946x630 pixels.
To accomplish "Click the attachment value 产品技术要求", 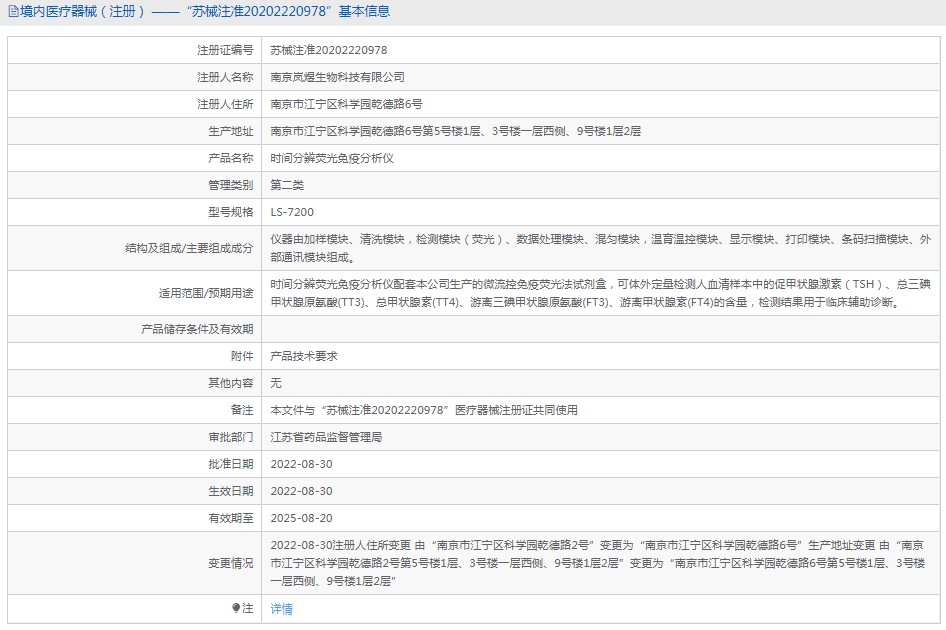I will pyautogui.click(x=304, y=356).
